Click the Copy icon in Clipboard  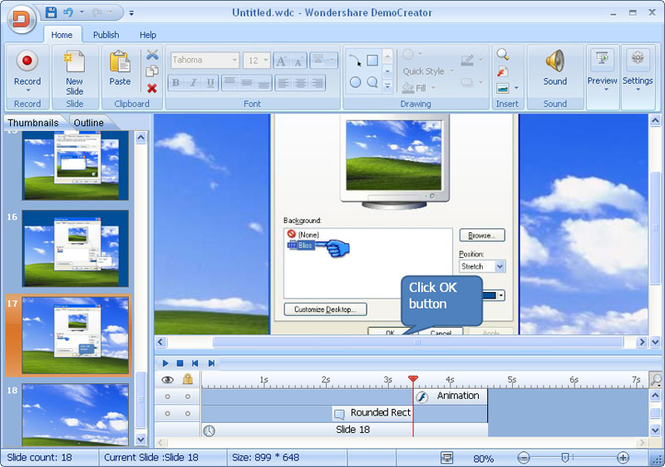152,71
